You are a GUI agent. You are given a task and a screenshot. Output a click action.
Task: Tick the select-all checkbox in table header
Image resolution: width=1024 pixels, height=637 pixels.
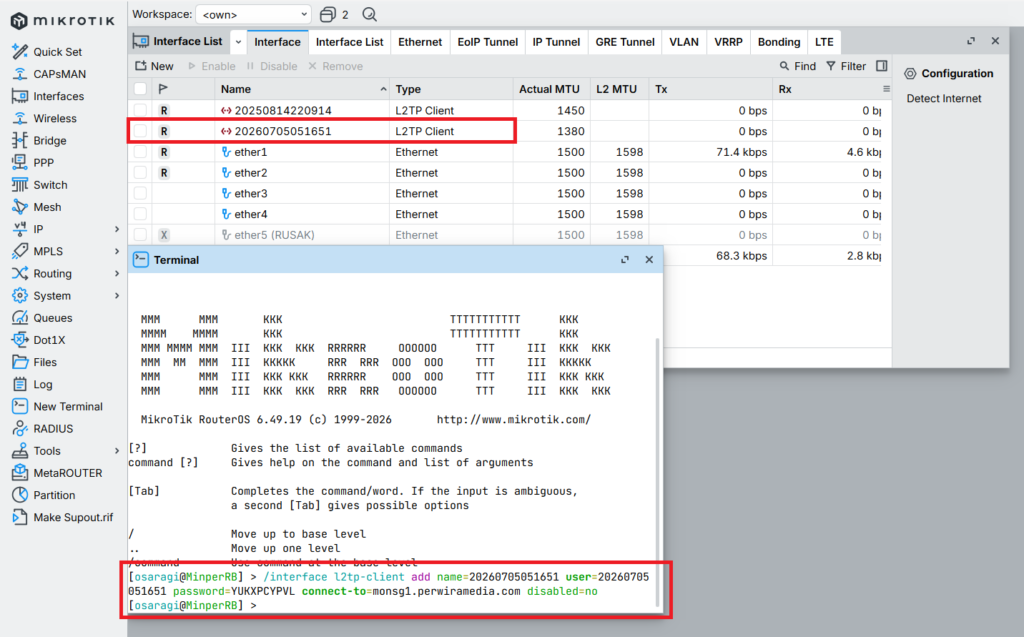pyautogui.click(x=140, y=89)
